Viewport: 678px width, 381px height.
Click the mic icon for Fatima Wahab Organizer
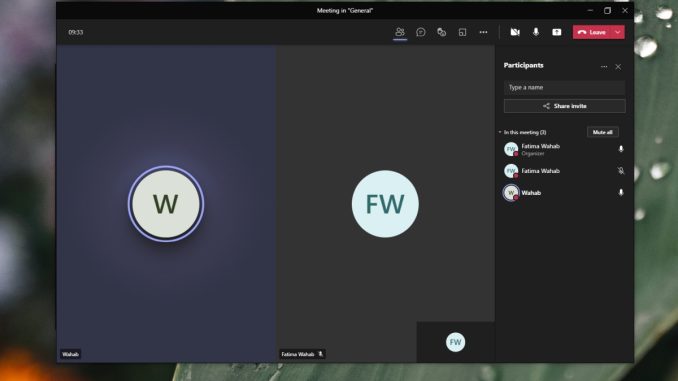coord(621,149)
